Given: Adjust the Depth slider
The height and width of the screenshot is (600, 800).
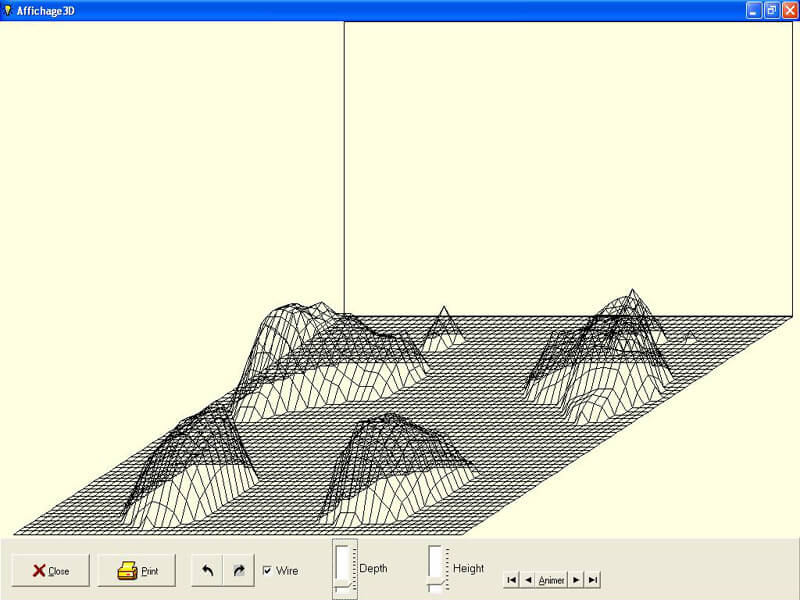Looking at the screenshot, I should 344,569.
